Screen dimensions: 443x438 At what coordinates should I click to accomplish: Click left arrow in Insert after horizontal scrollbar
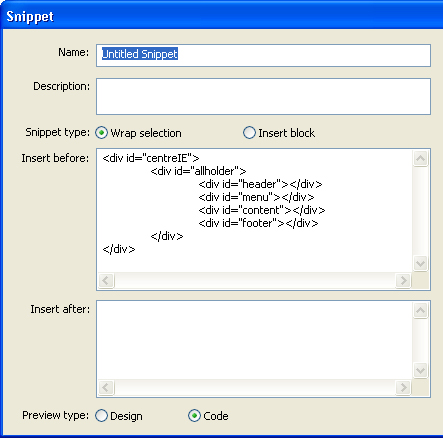coord(106,387)
